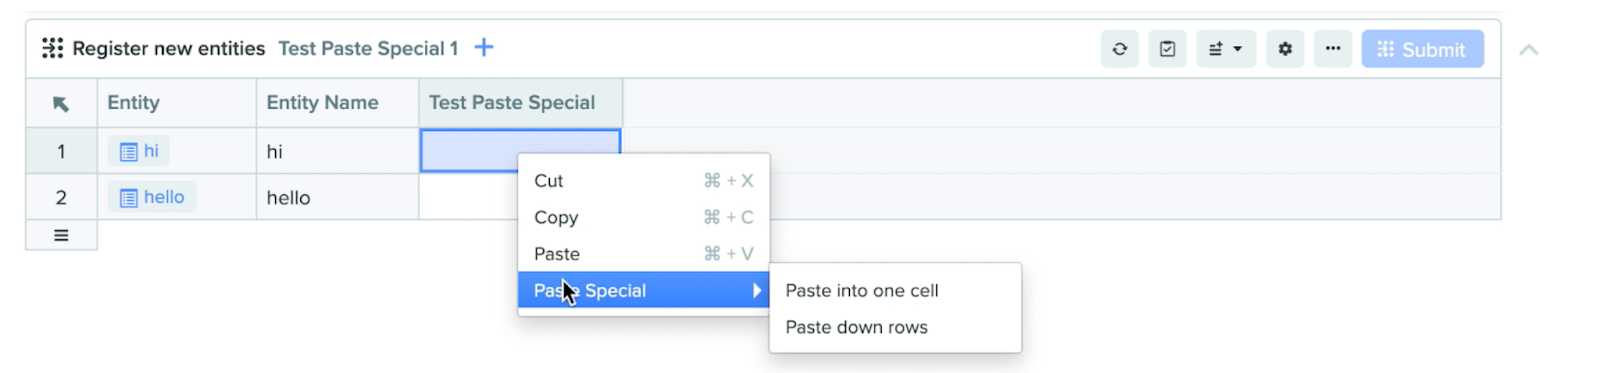The height and width of the screenshot is (373, 1600).
Task: Choose Paste down rows
Action: 895,327
